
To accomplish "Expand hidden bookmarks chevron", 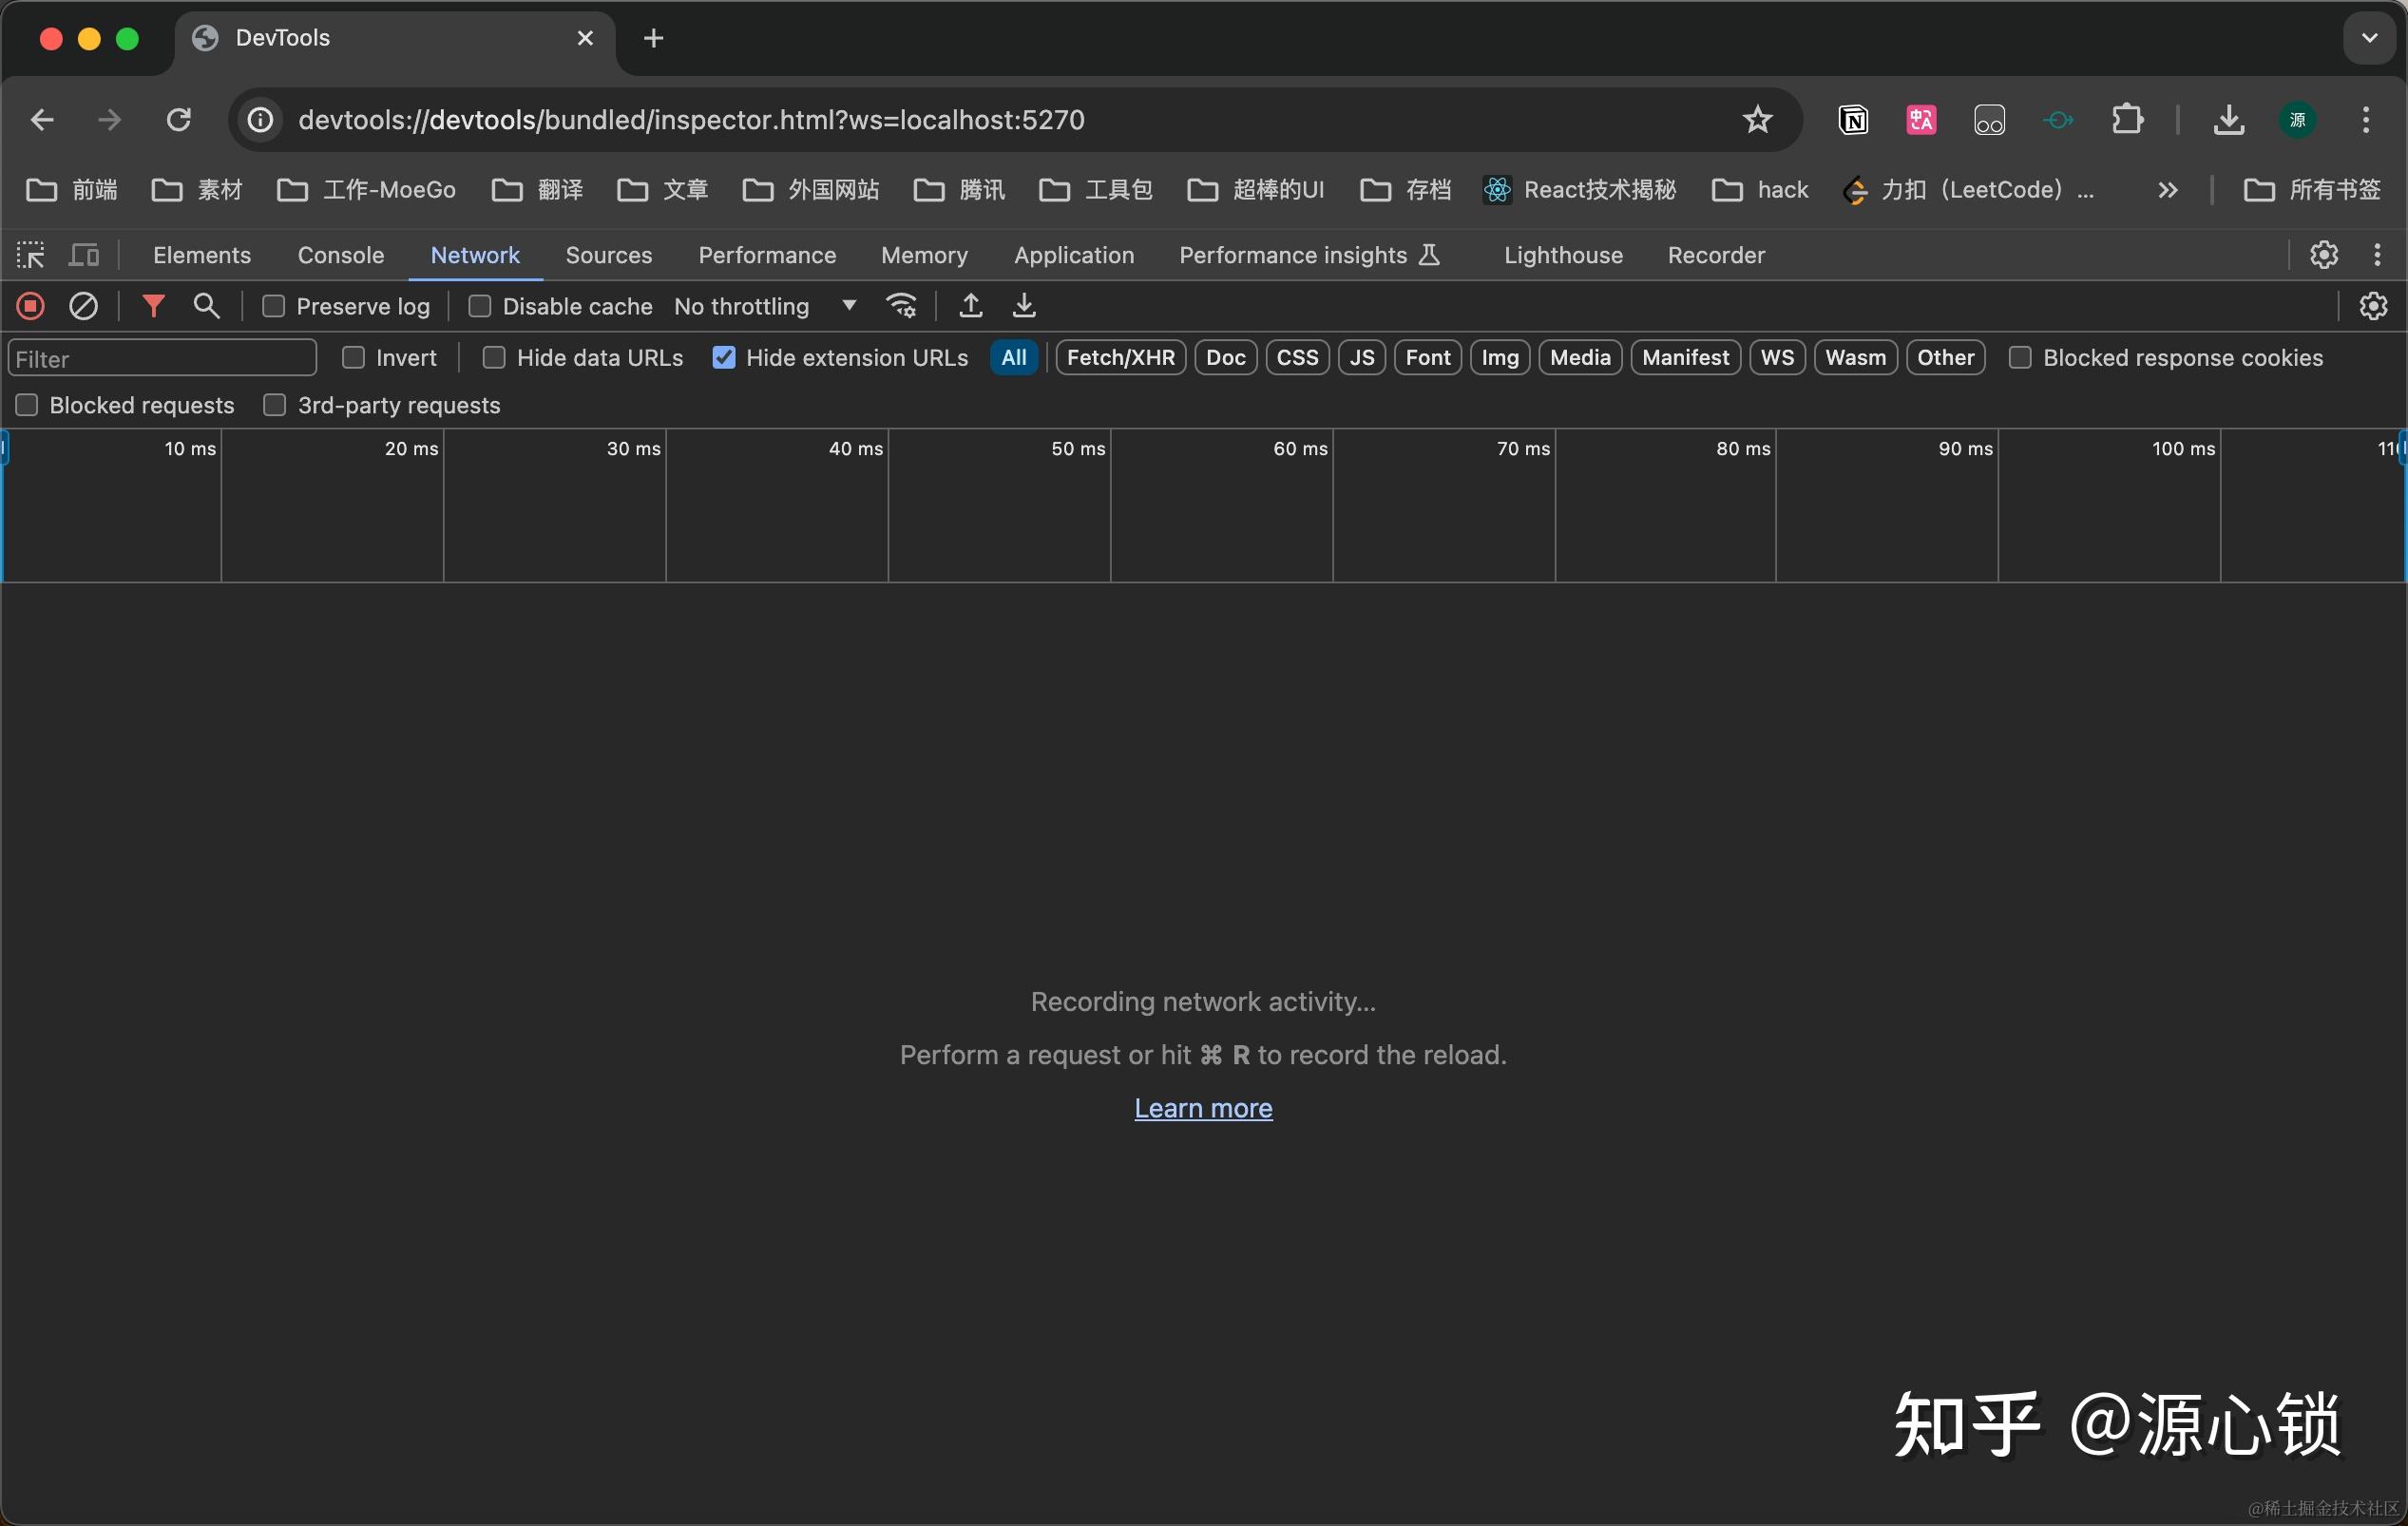I will [2168, 190].
